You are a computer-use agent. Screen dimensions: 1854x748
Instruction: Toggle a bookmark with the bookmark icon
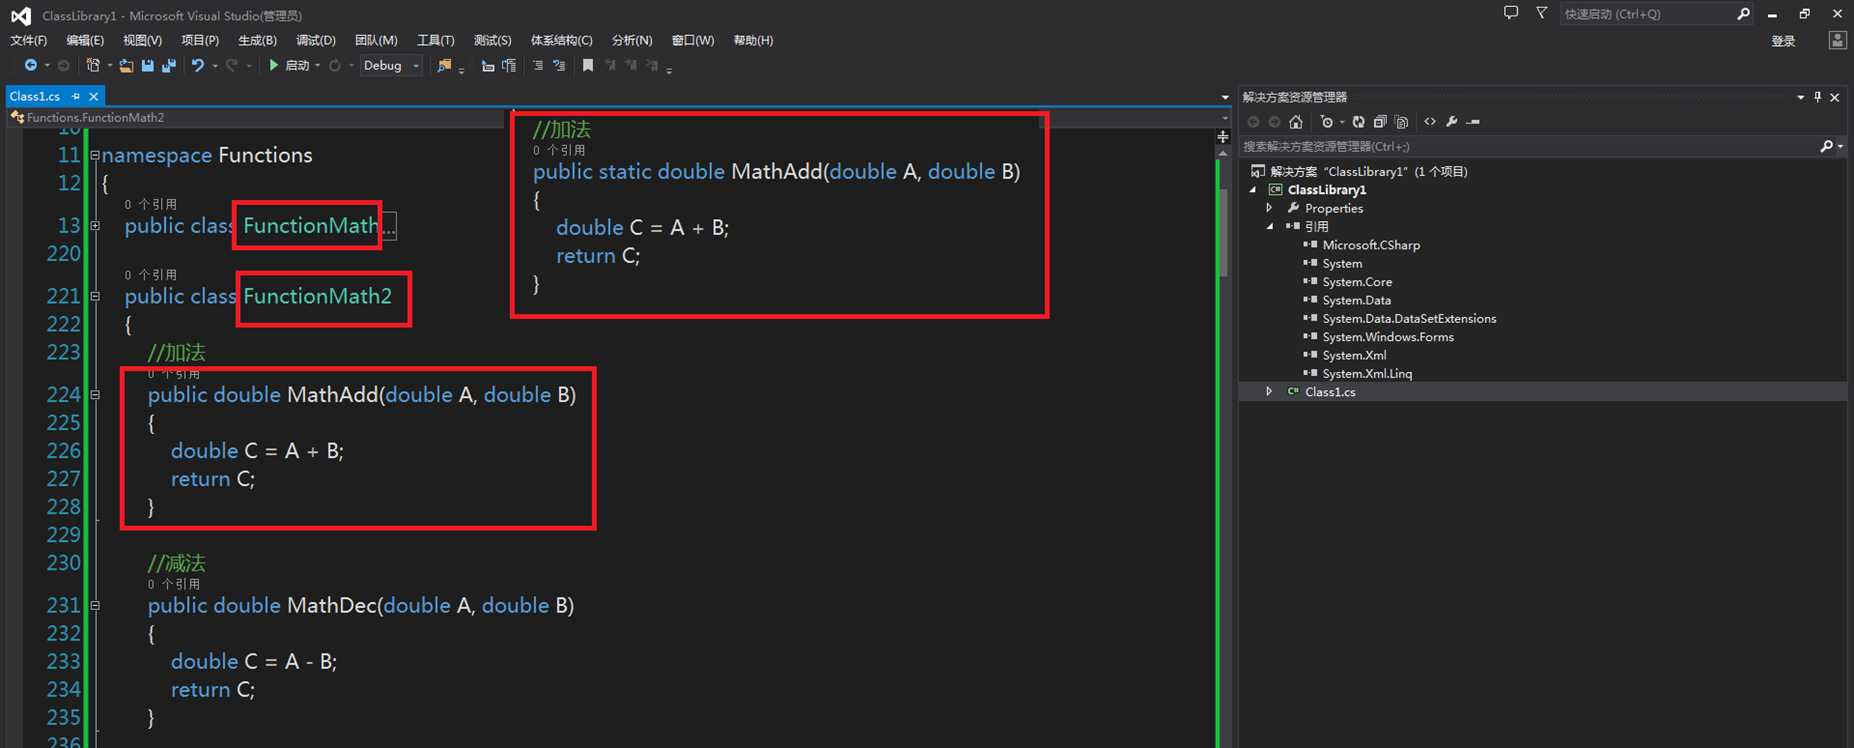tap(588, 66)
